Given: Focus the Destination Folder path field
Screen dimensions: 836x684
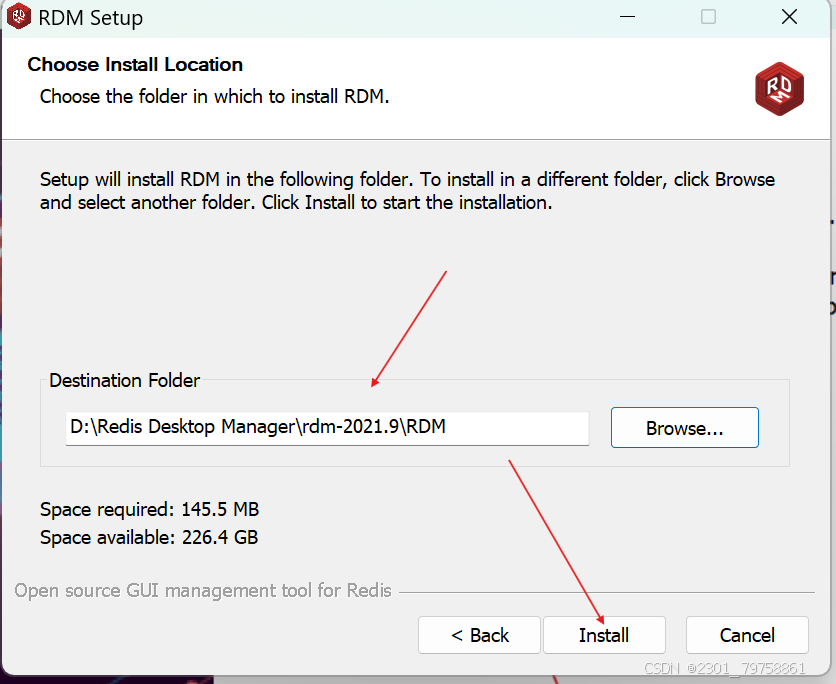Looking at the screenshot, I should click(x=327, y=428).
